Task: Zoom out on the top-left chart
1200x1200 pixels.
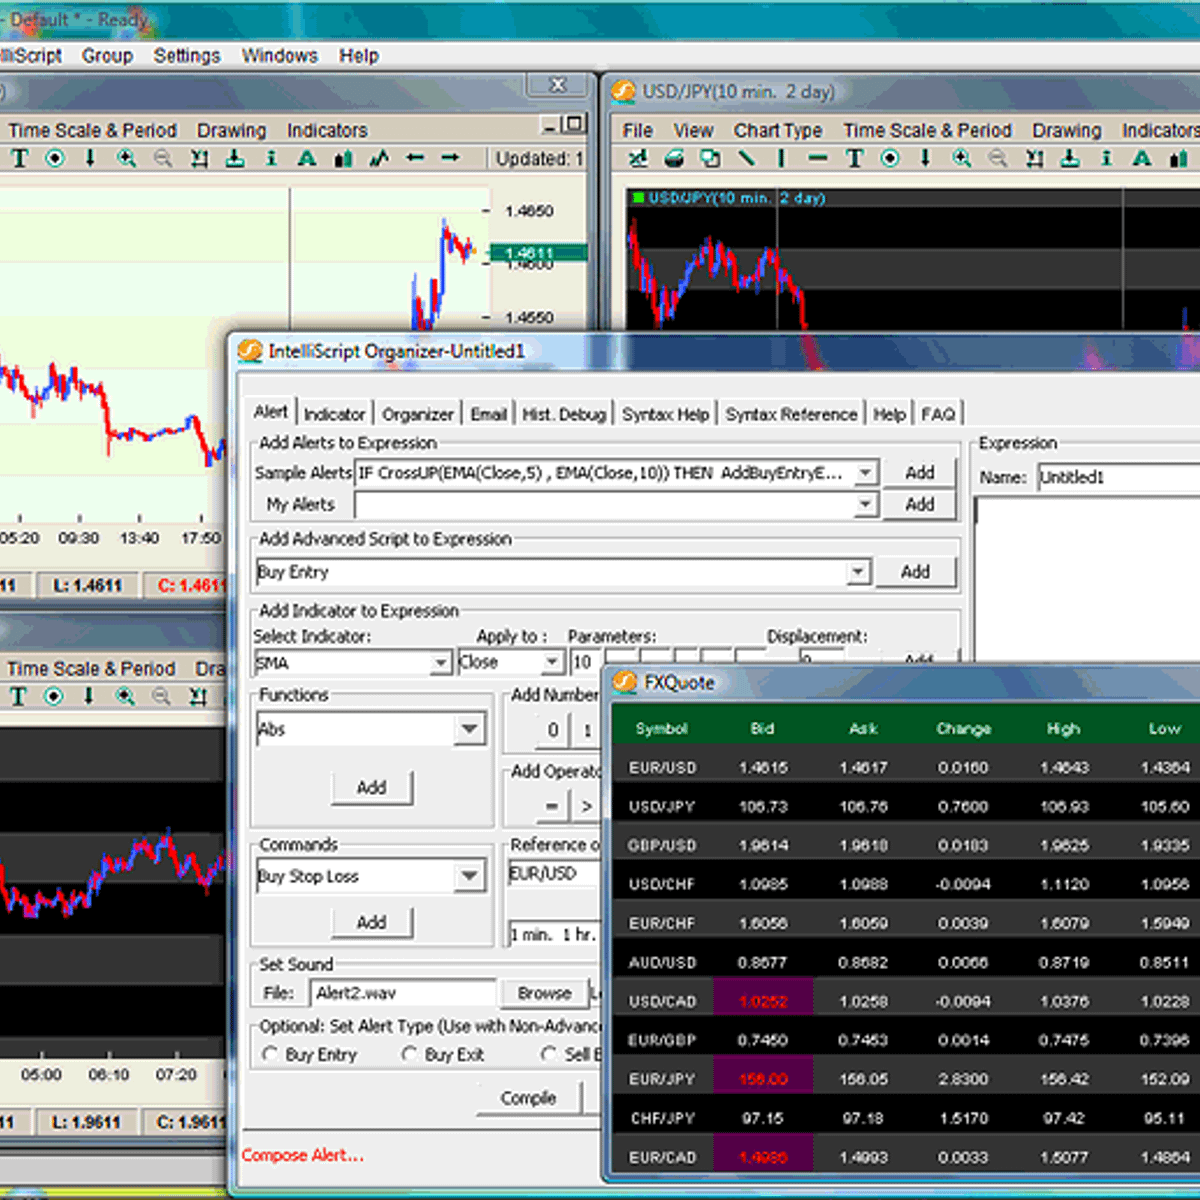Action: coord(163,158)
